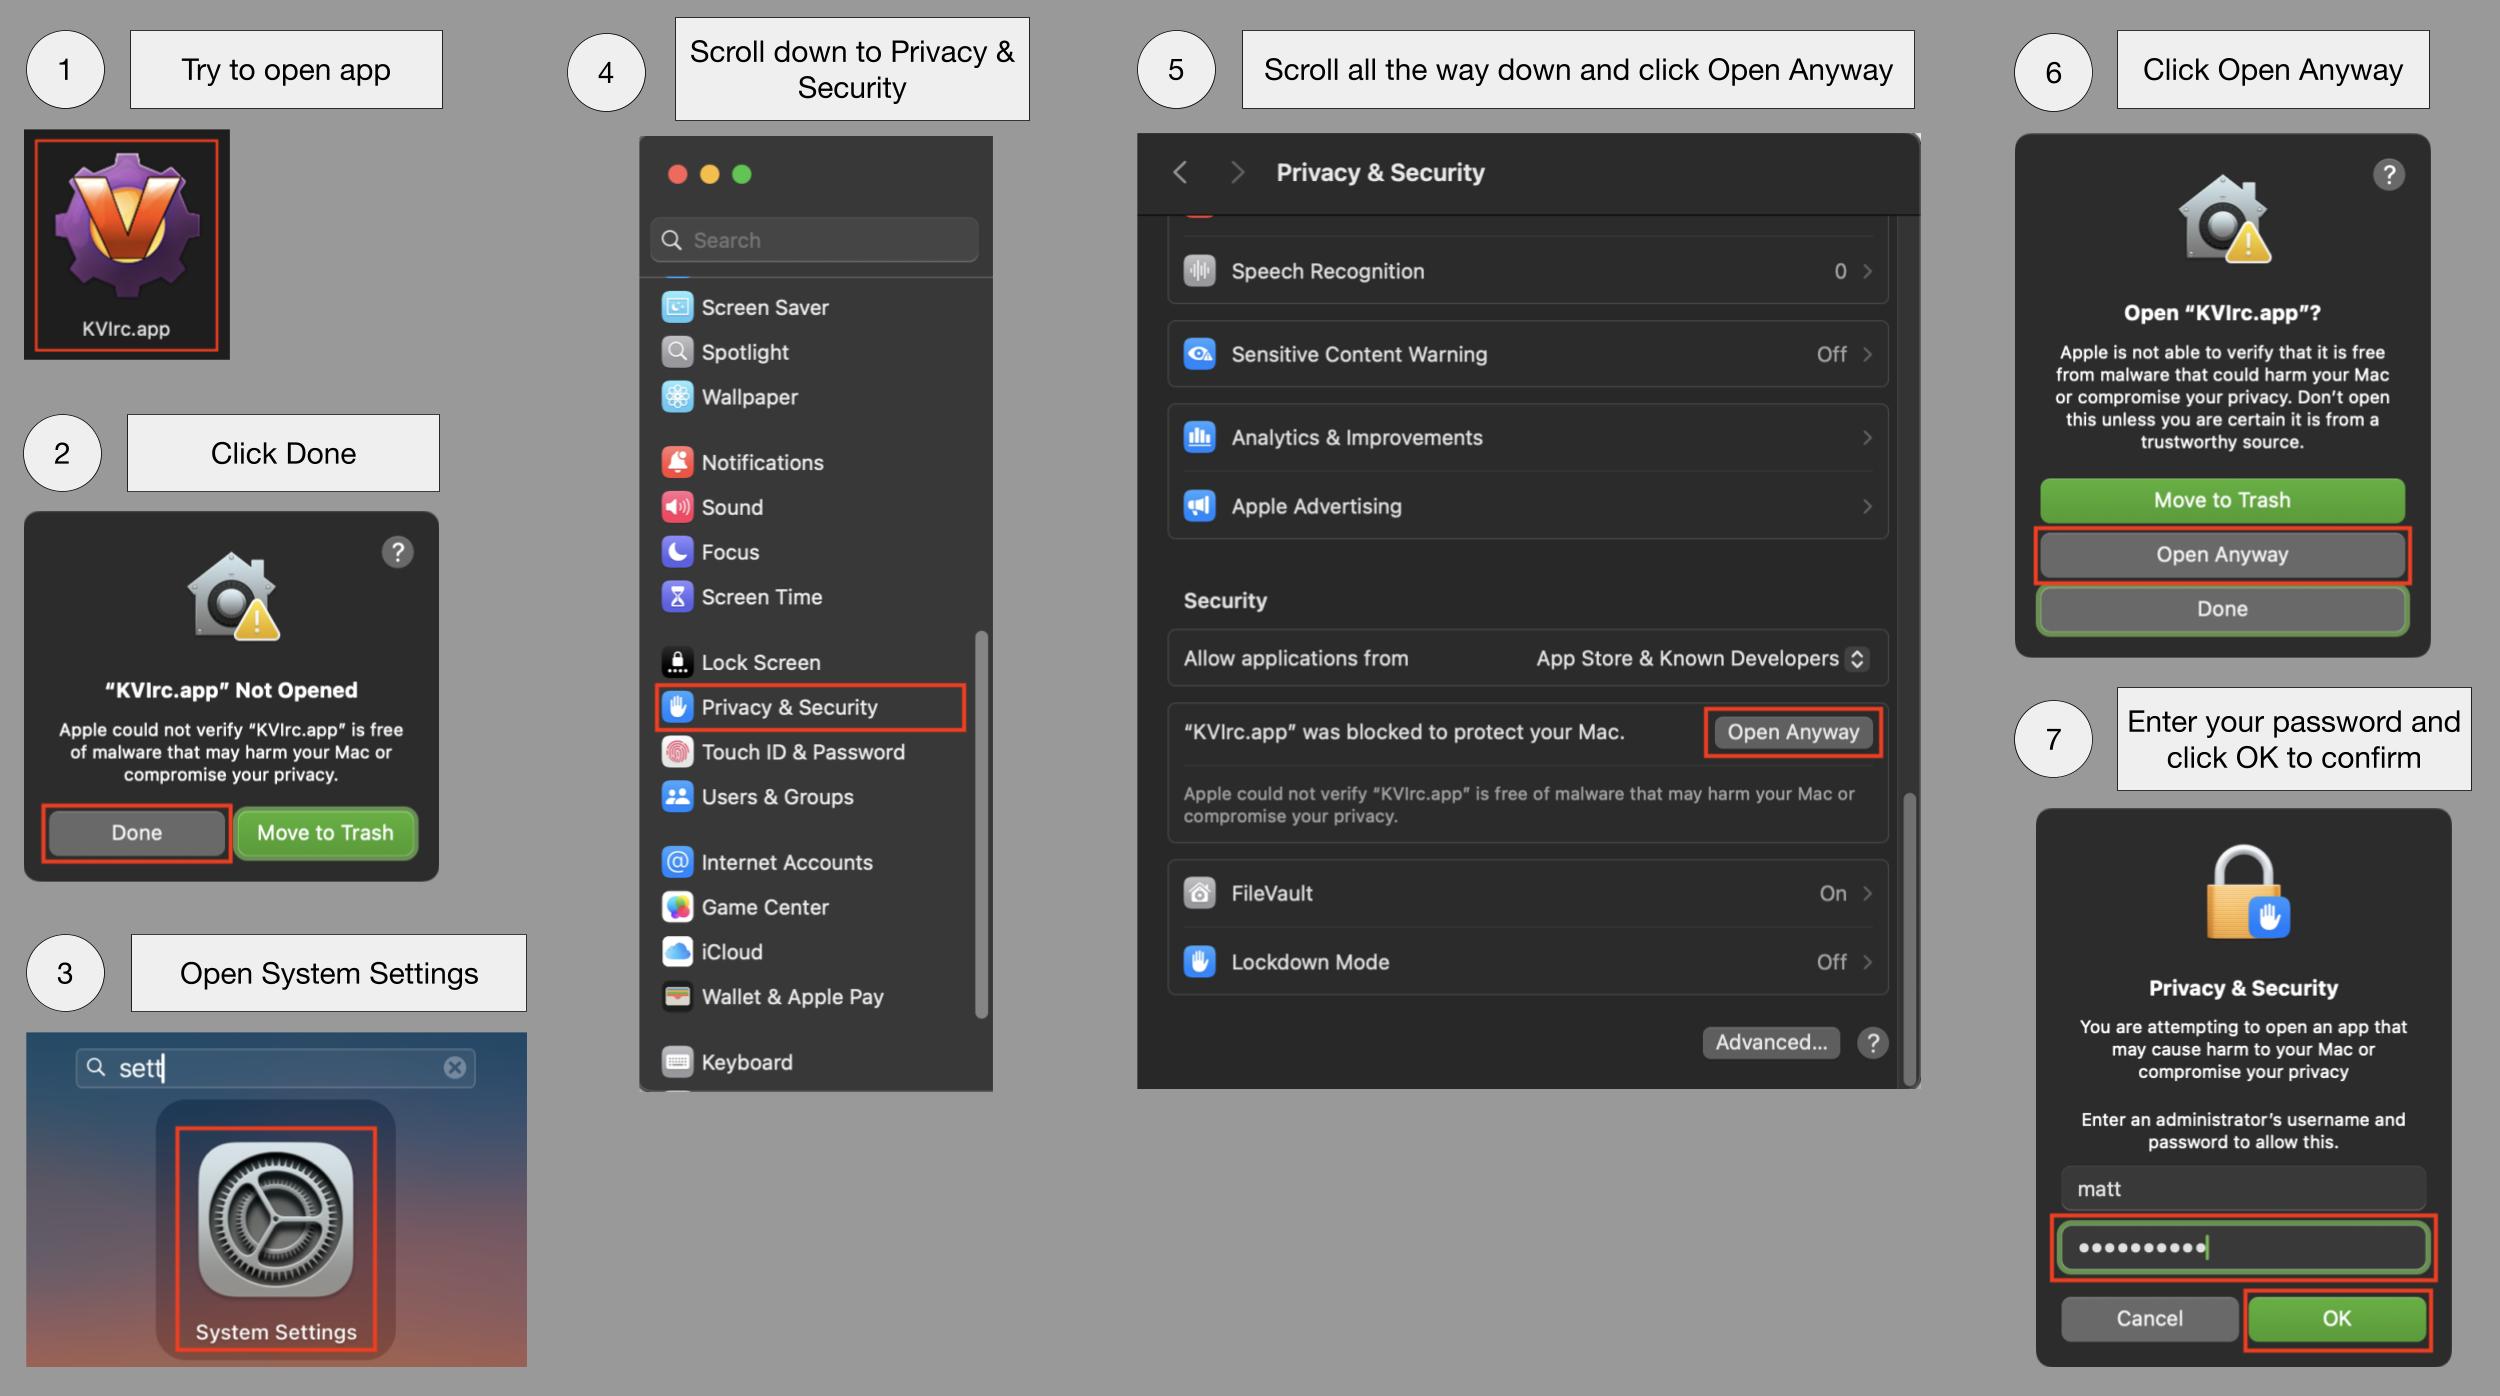Click the sidebar Search field

click(814, 240)
